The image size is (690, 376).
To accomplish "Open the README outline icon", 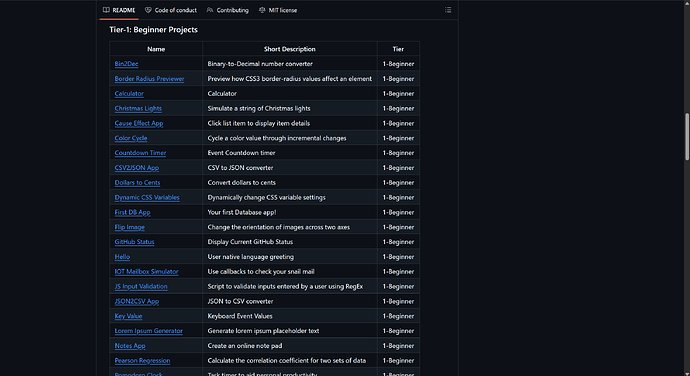I will [x=448, y=10].
